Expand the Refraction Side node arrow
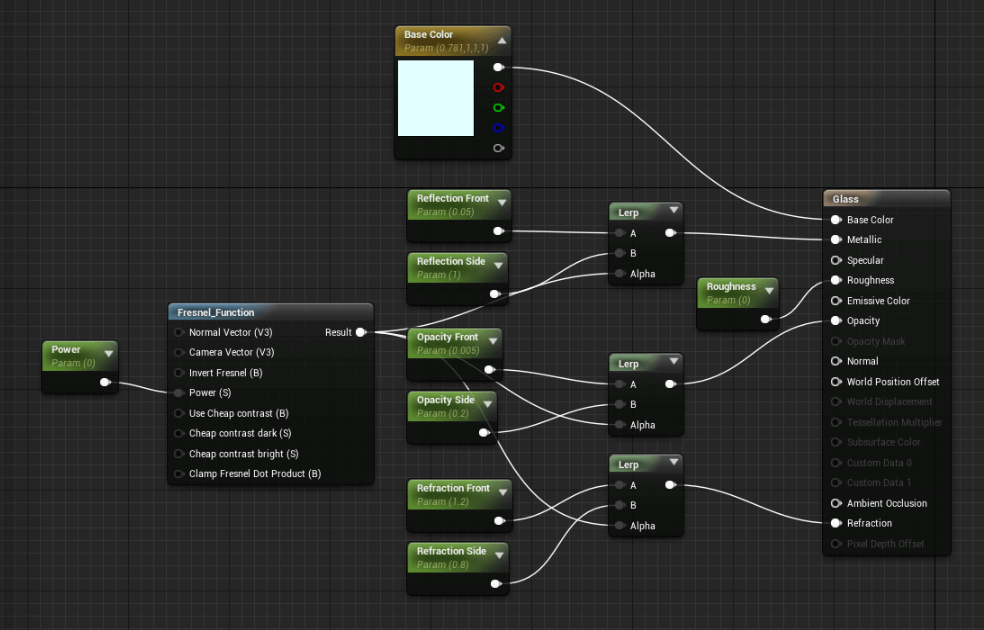The image size is (984, 630). coord(499,555)
